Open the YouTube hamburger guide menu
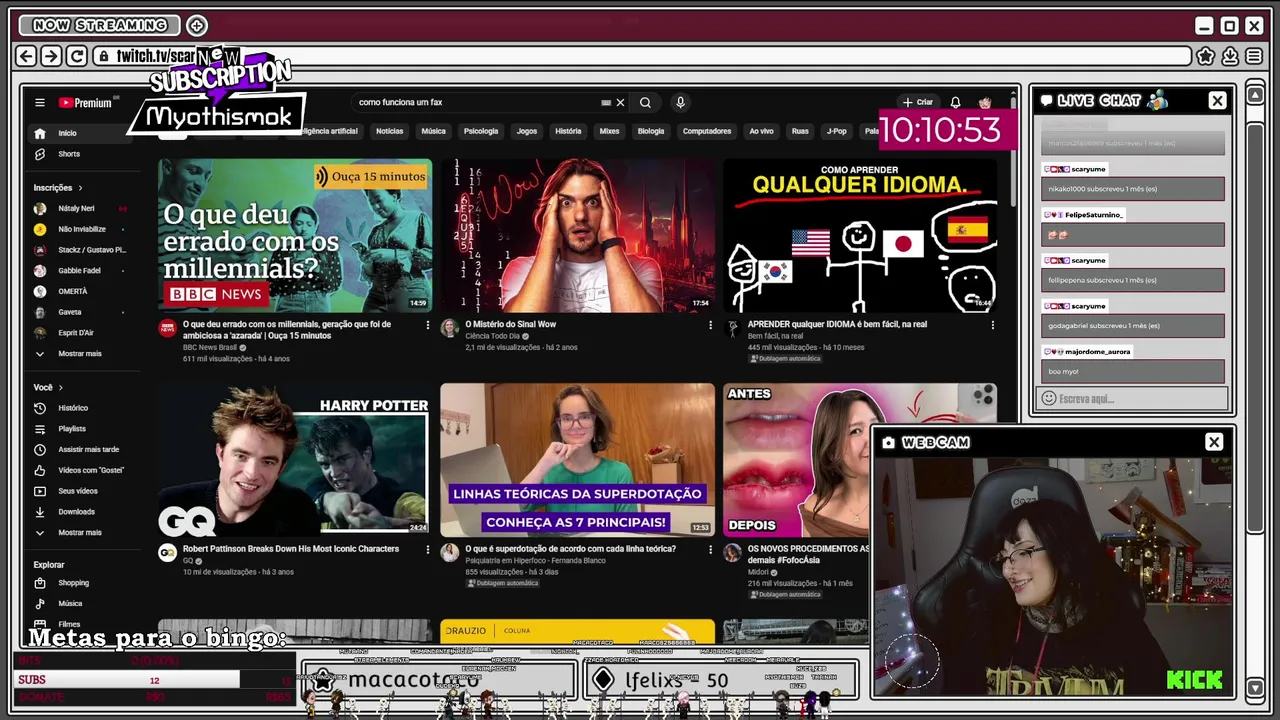1280x720 pixels. [40, 102]
